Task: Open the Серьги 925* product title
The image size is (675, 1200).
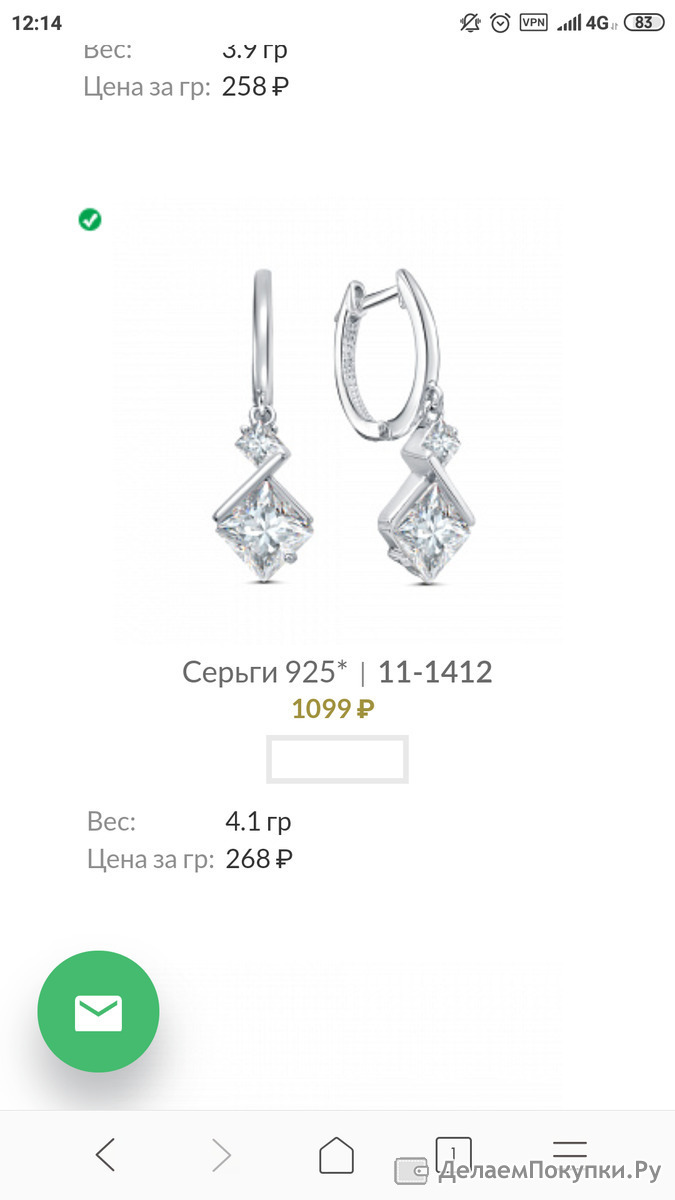Action: [x=264, y=672]
